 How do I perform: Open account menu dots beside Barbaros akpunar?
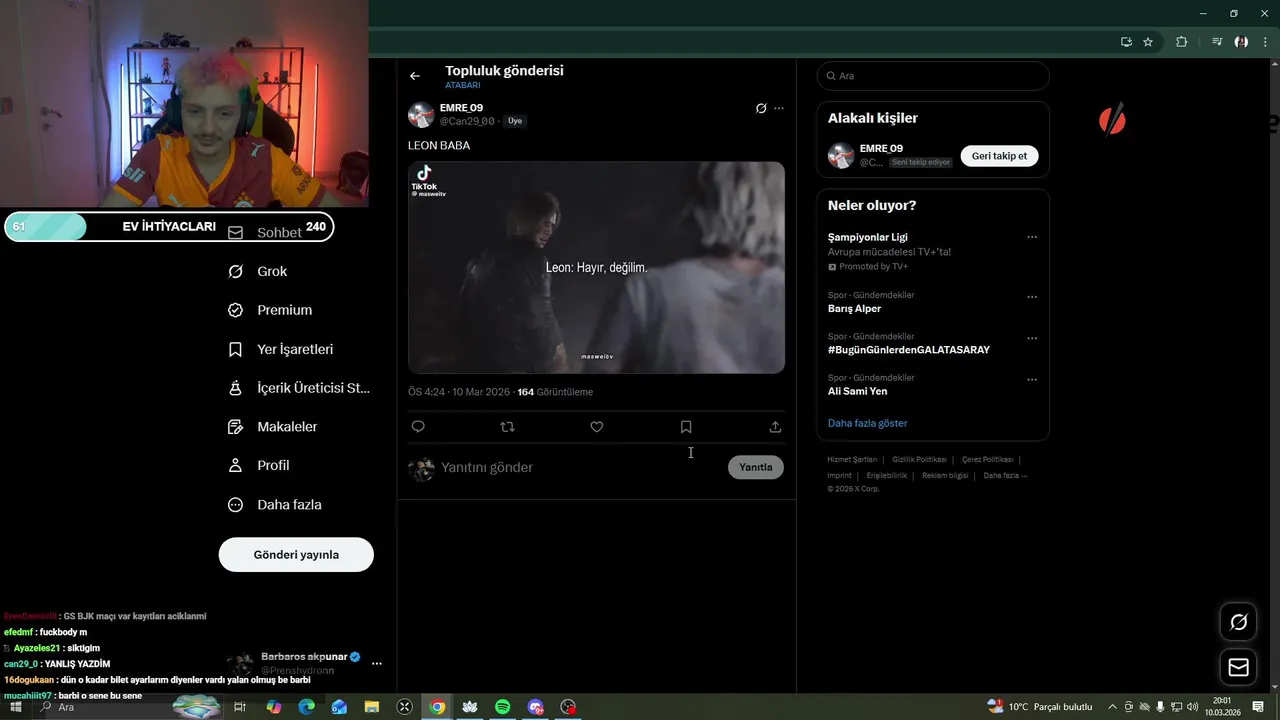click(x=377, y=663)
